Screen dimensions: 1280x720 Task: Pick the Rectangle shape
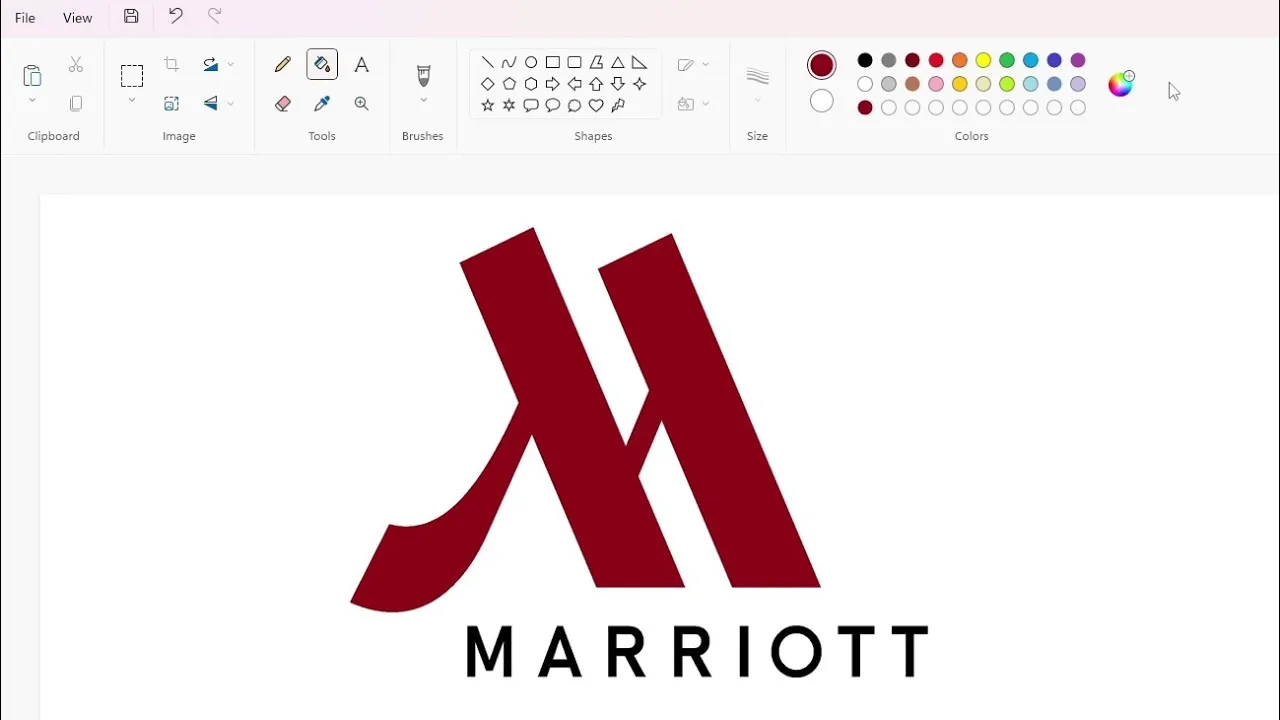[x=553, y=62]
